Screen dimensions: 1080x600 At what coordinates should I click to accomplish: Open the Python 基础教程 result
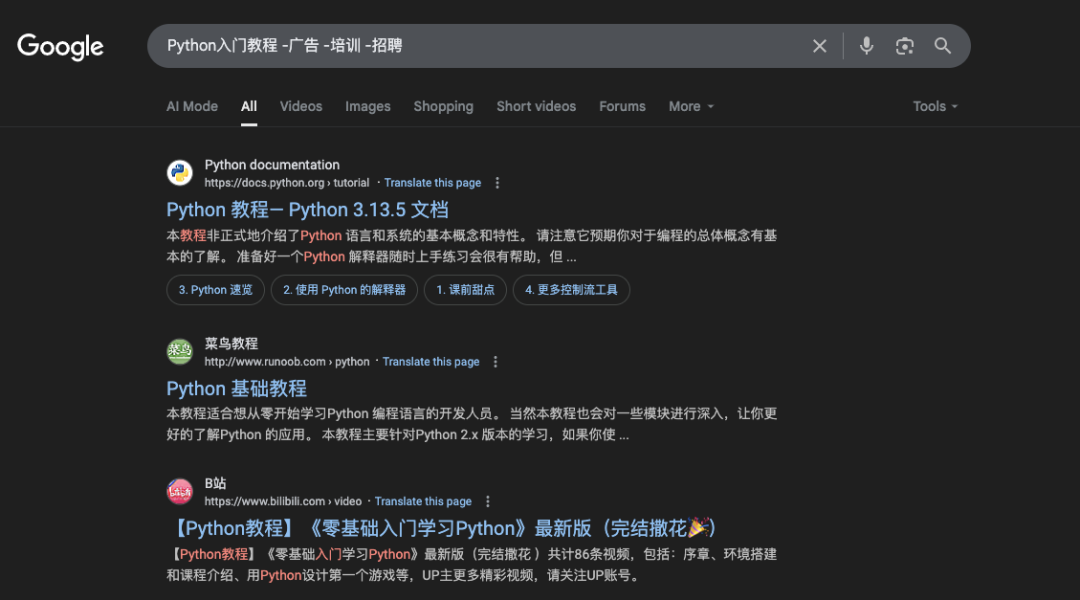(236, 389)
